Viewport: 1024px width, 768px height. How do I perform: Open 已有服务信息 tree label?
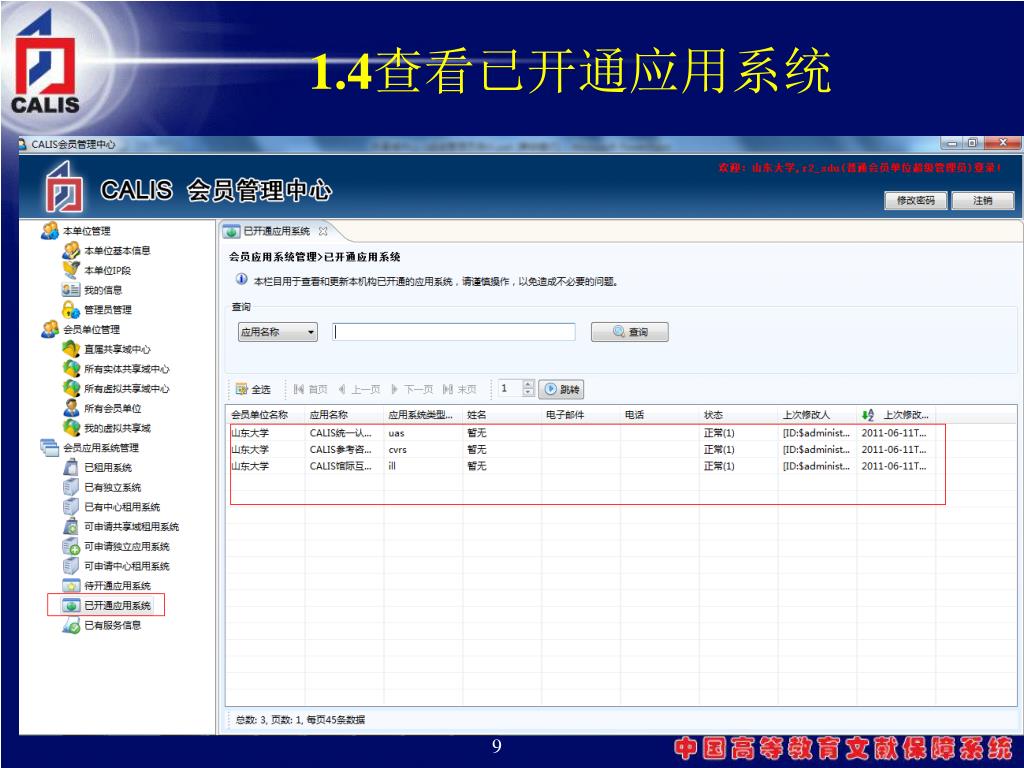tap(112, 625)
